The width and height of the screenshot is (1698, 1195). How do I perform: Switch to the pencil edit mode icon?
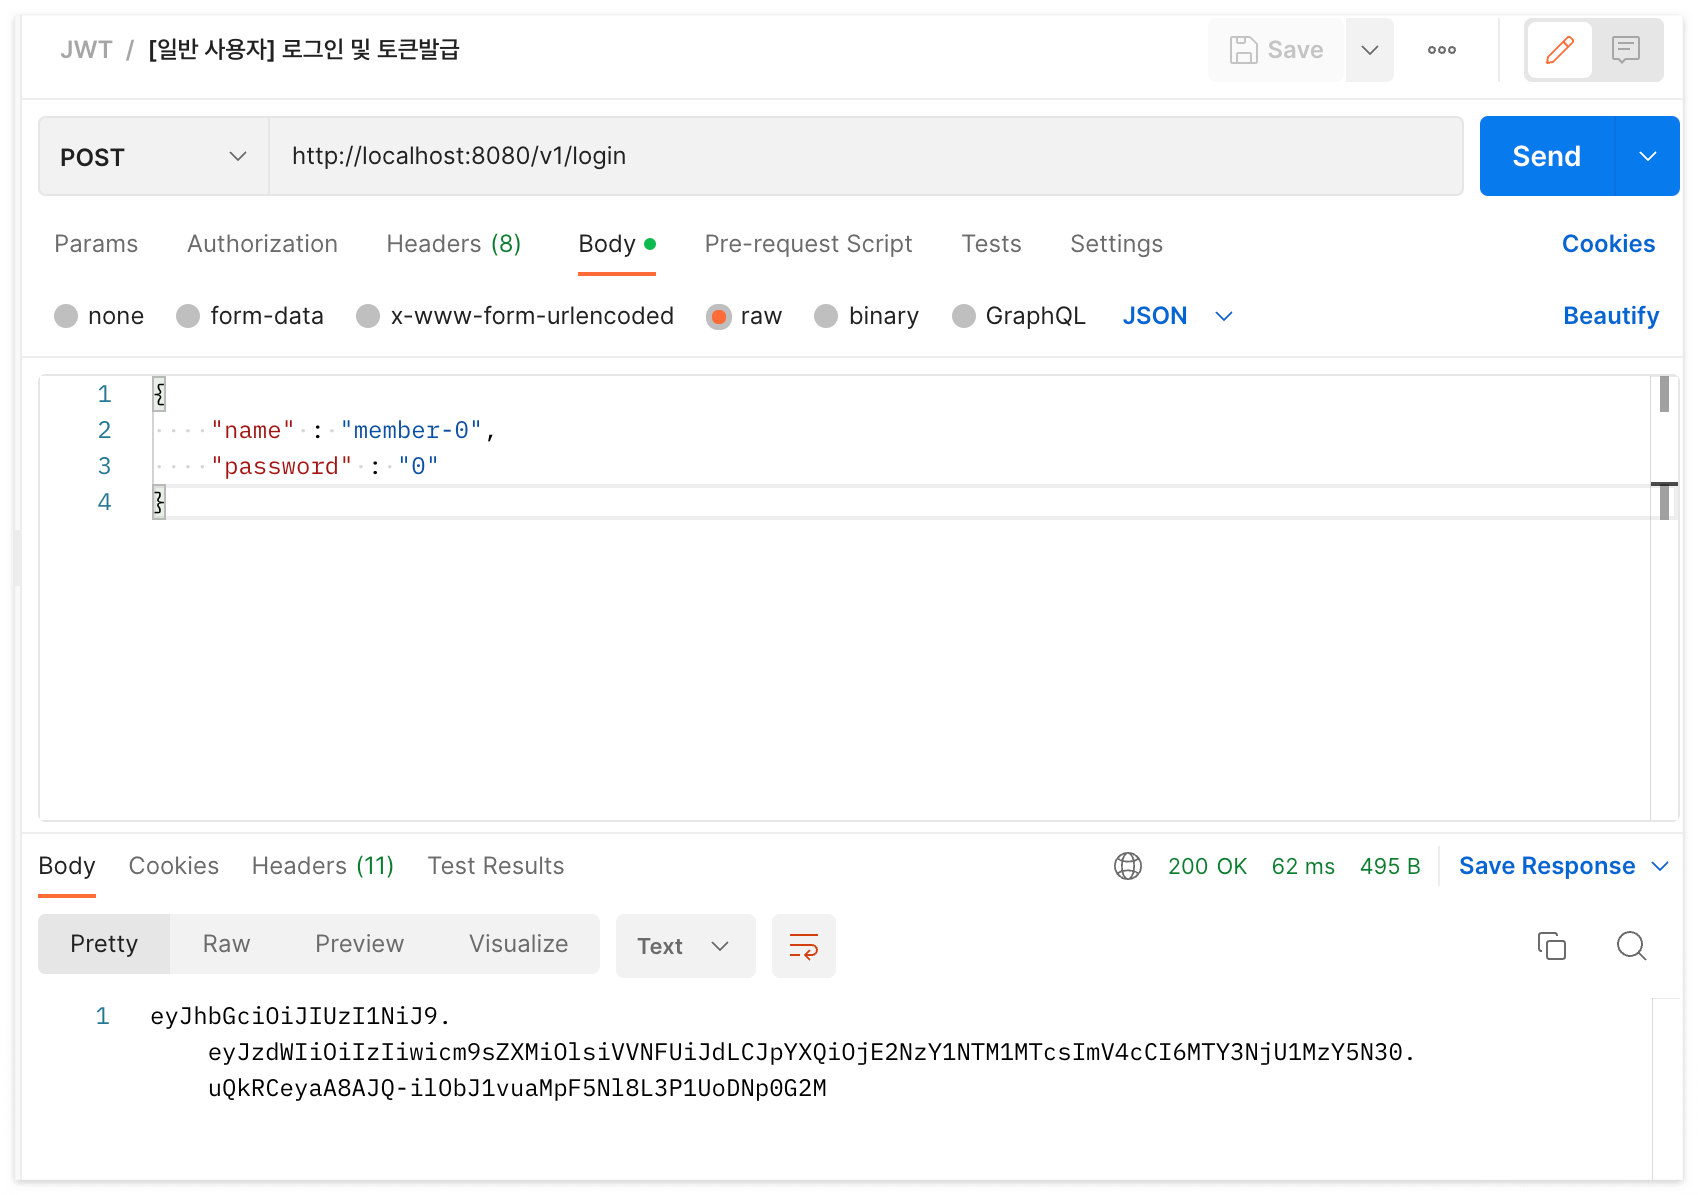(x=1559, y=50)
